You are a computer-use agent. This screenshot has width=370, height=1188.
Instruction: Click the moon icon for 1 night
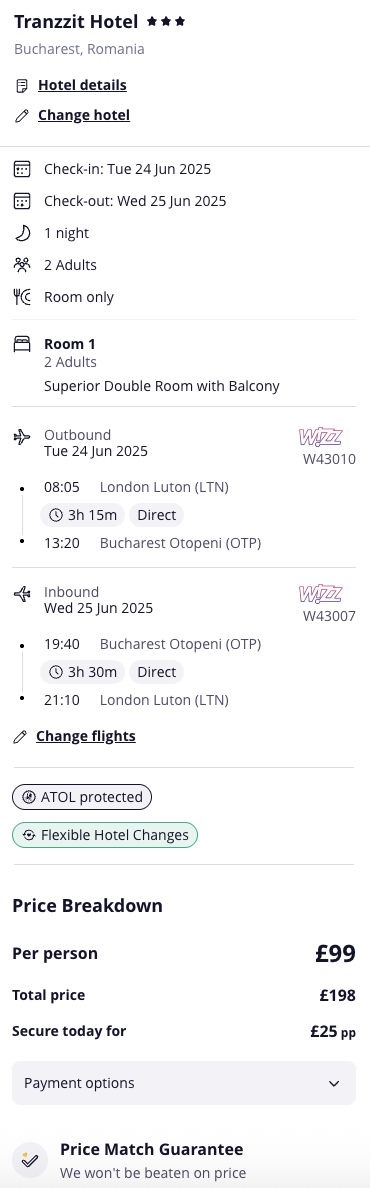click(x=22, y=233)
